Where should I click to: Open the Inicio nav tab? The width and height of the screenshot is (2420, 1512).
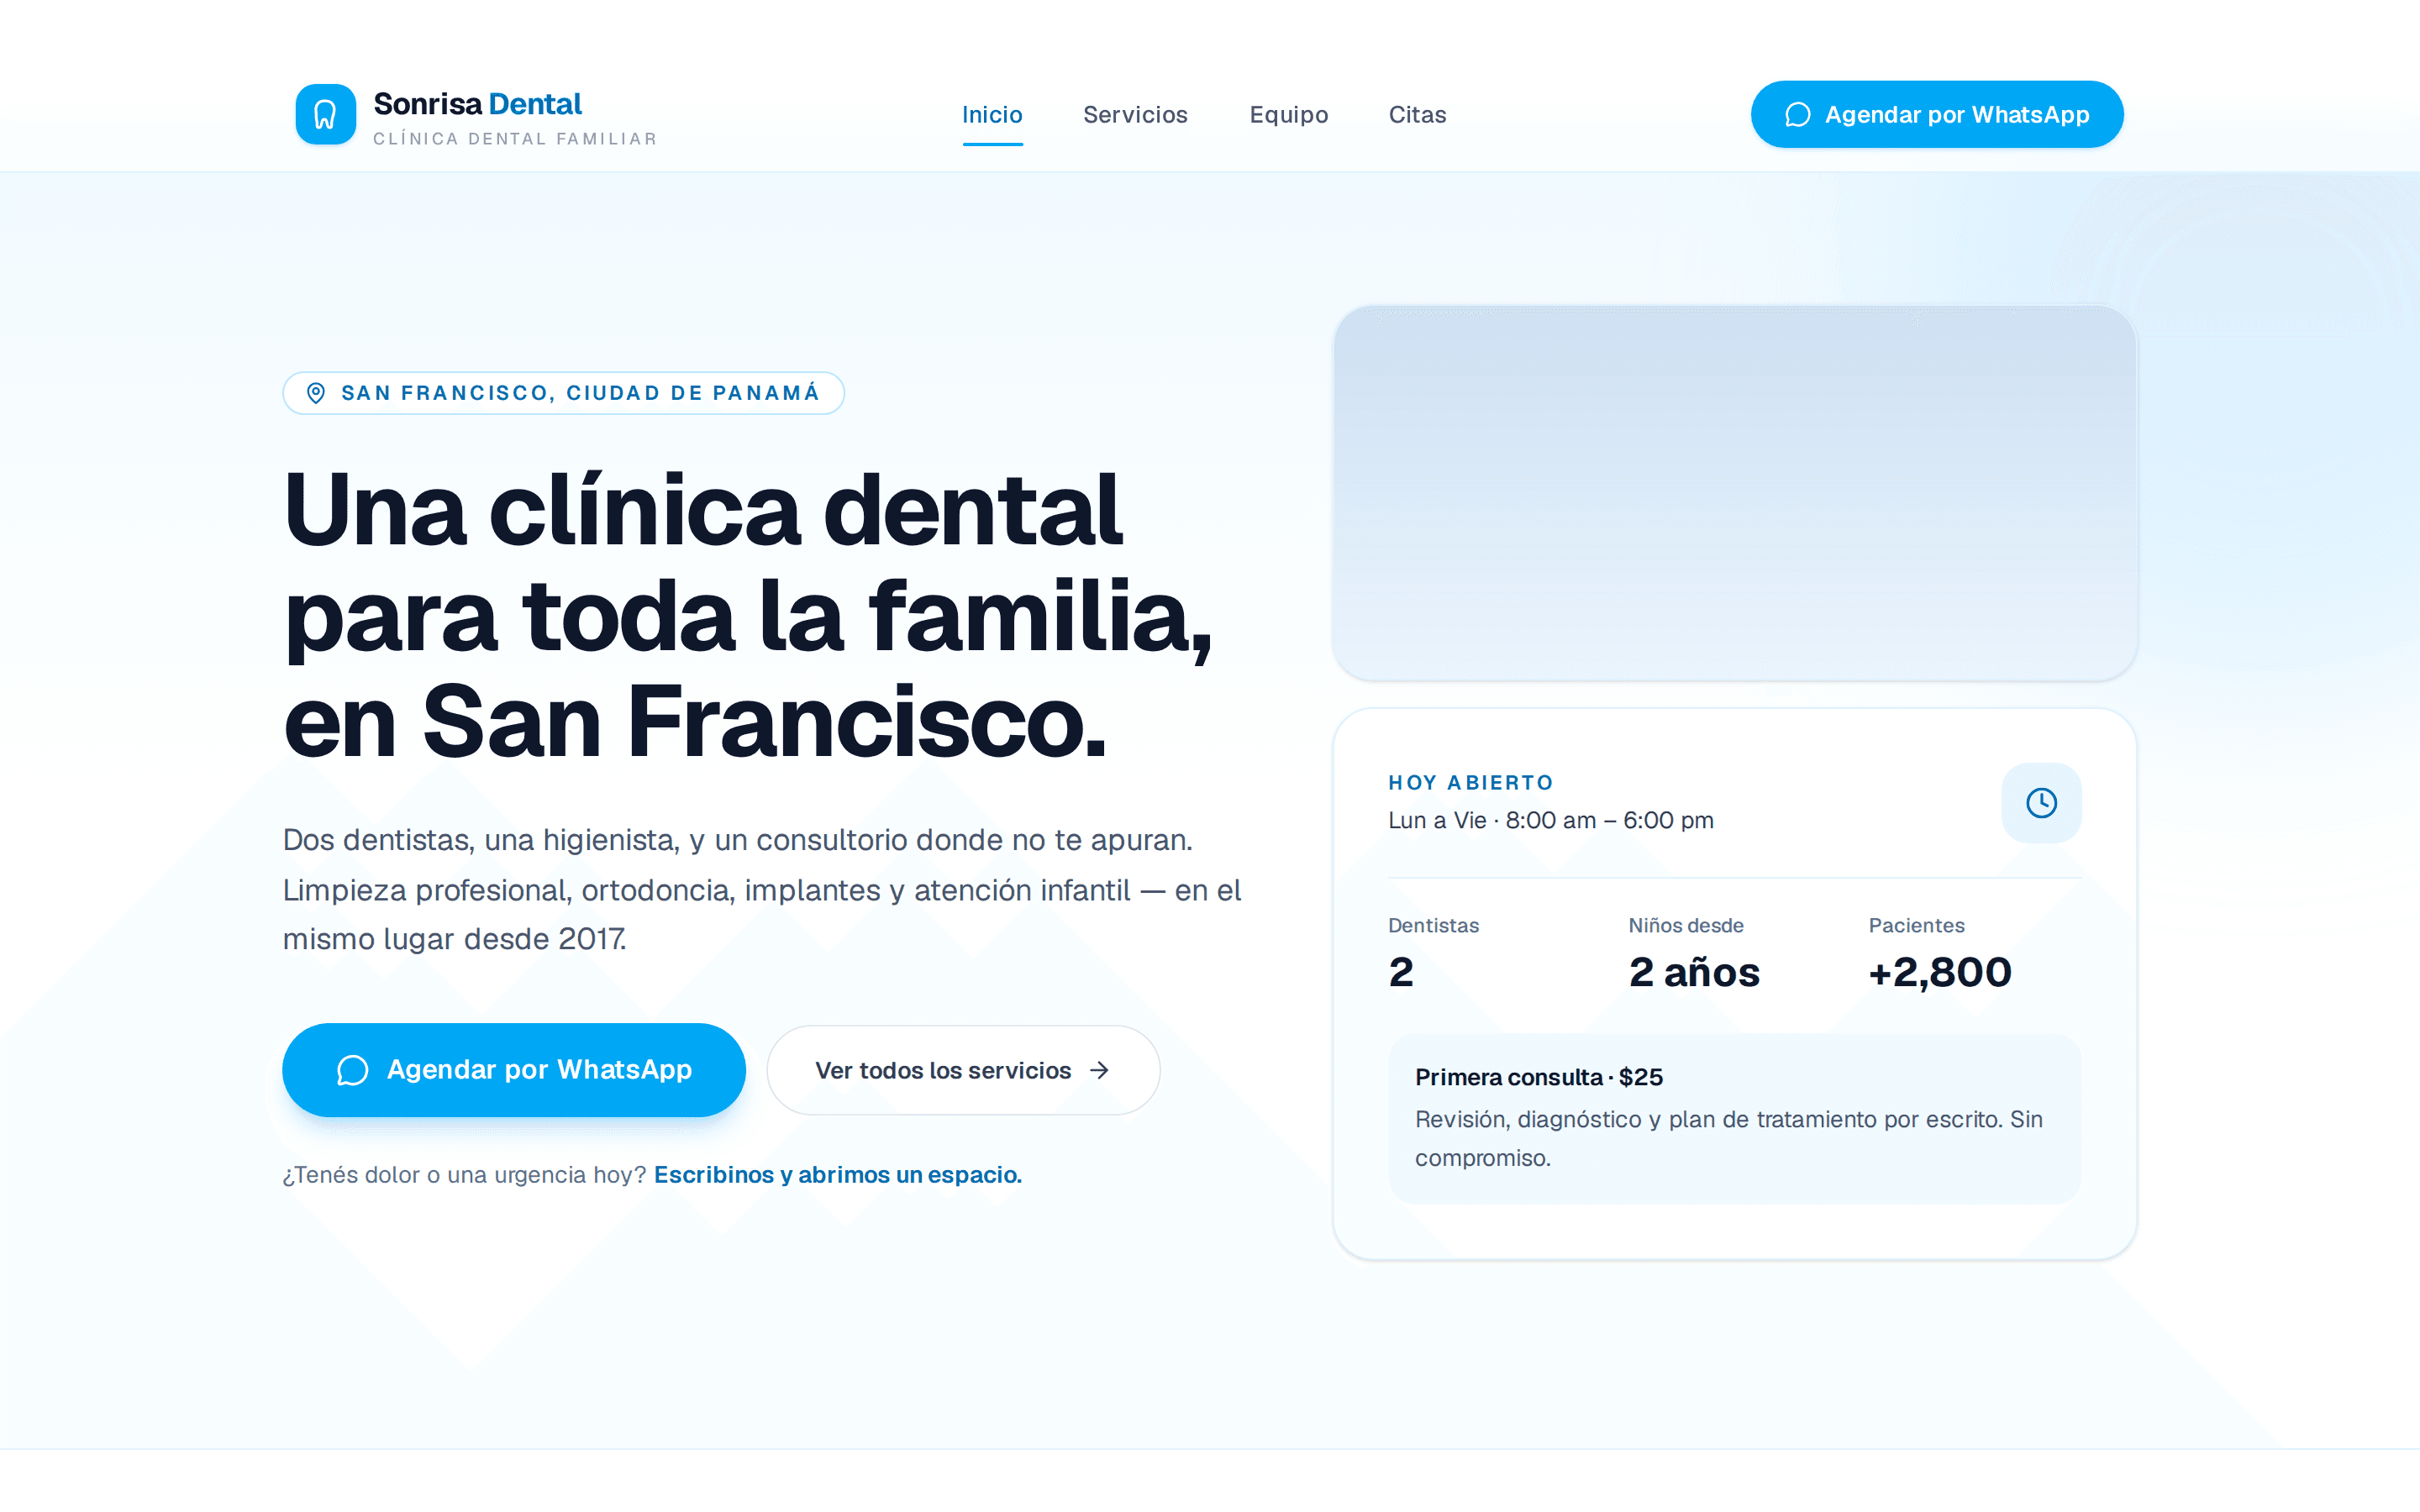[992, 115]
